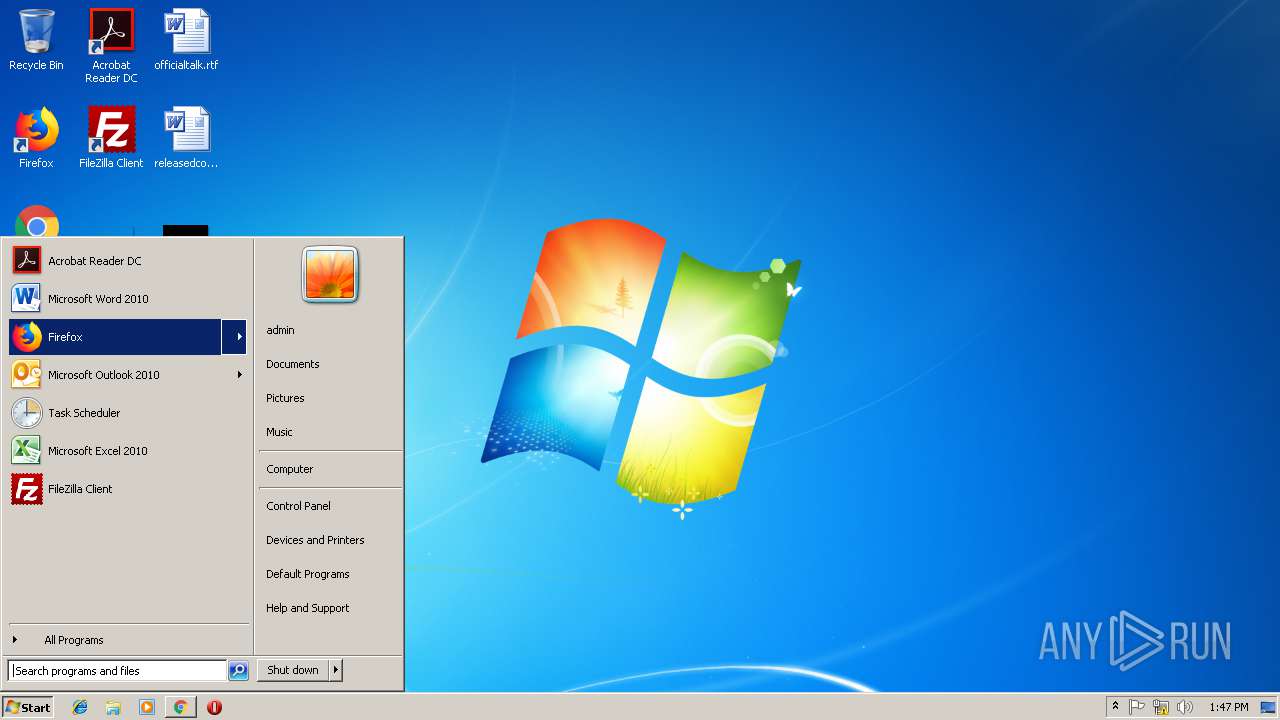
Task: Click Excel 2010 icon in Start menu
Action: 27,451
